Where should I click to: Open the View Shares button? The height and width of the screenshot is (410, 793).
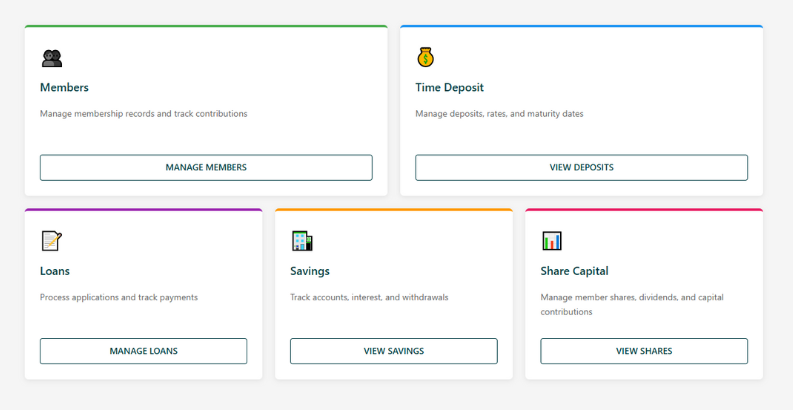click(644, 351)
